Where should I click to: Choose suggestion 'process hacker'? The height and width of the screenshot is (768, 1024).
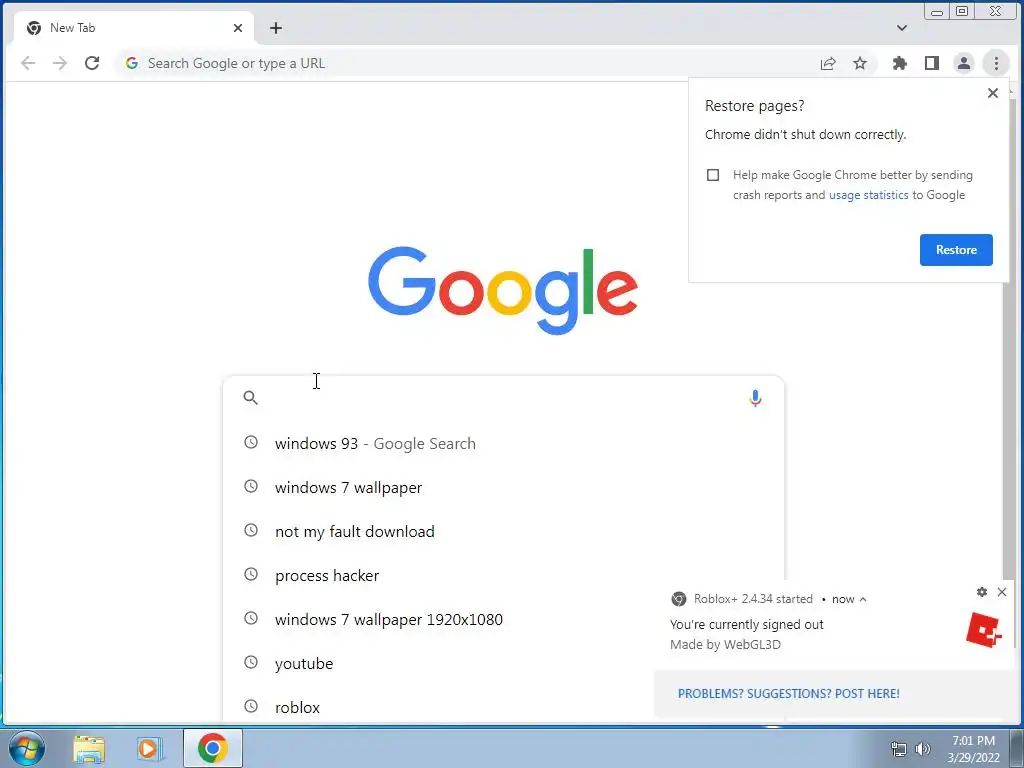point(503,575)
